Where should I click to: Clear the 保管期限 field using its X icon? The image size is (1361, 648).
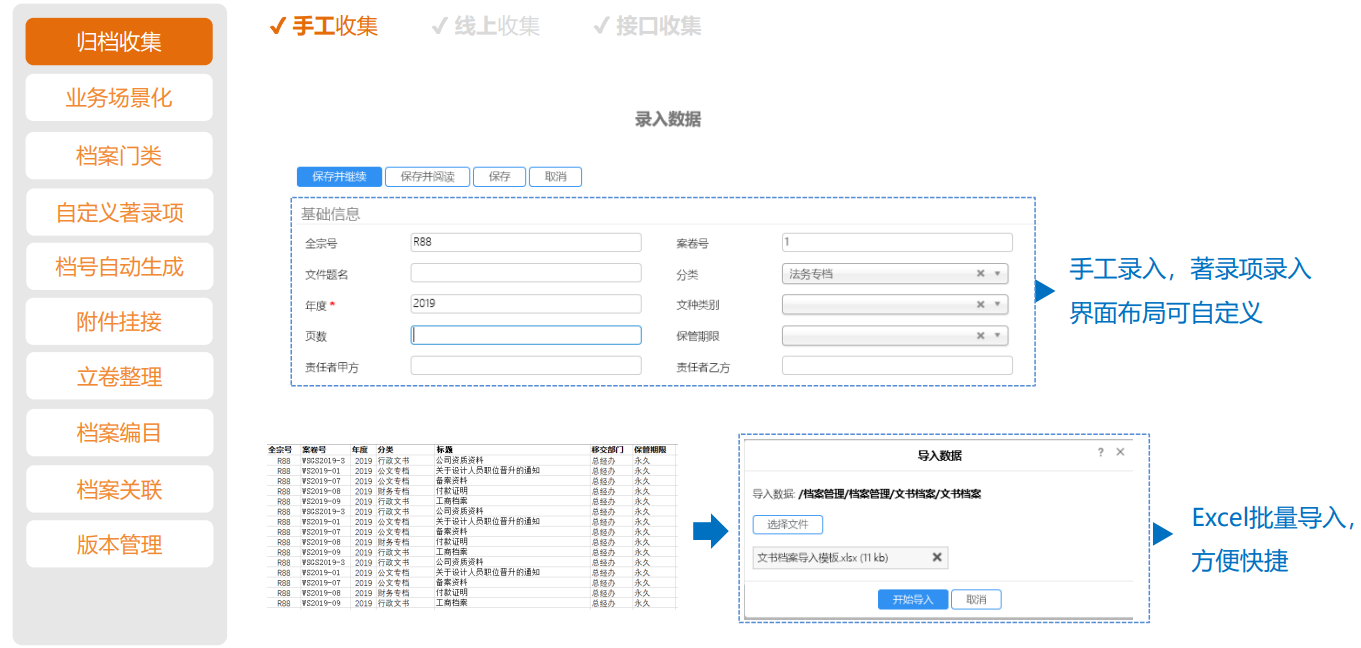[980, 336]
